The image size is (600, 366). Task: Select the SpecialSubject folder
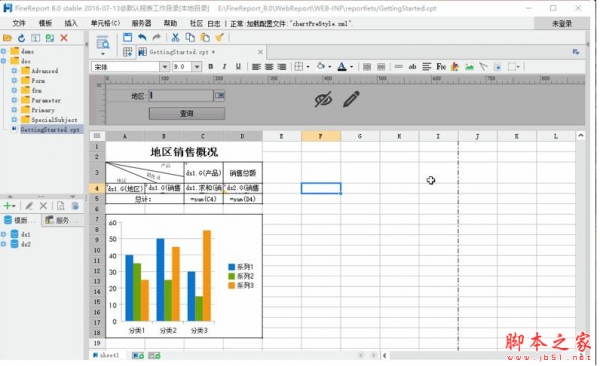pos(54,119)
